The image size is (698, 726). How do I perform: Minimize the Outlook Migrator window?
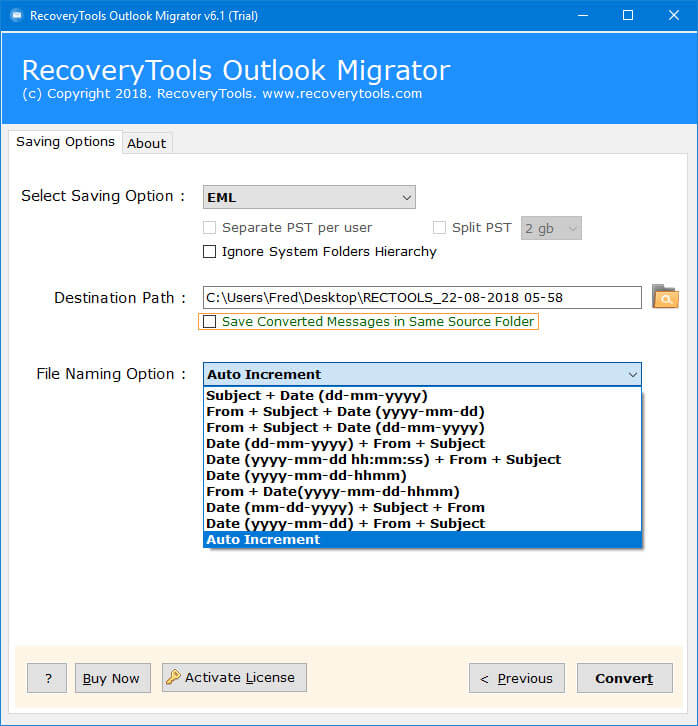[583, 15]
